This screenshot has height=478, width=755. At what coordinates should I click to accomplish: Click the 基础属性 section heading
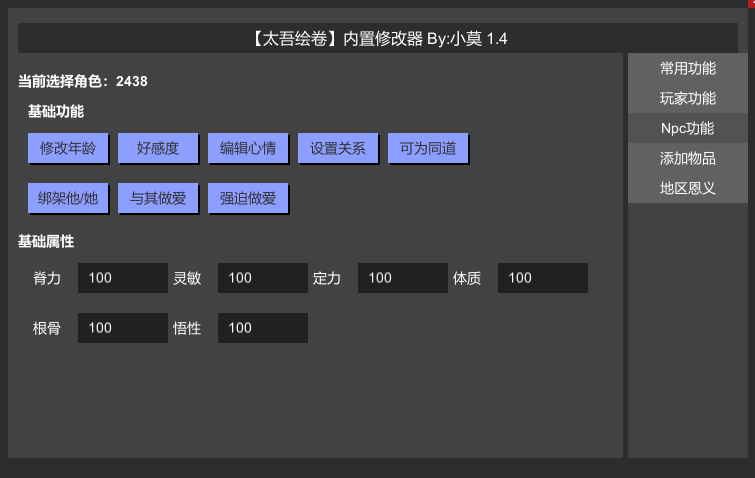[x=46, y=242]
